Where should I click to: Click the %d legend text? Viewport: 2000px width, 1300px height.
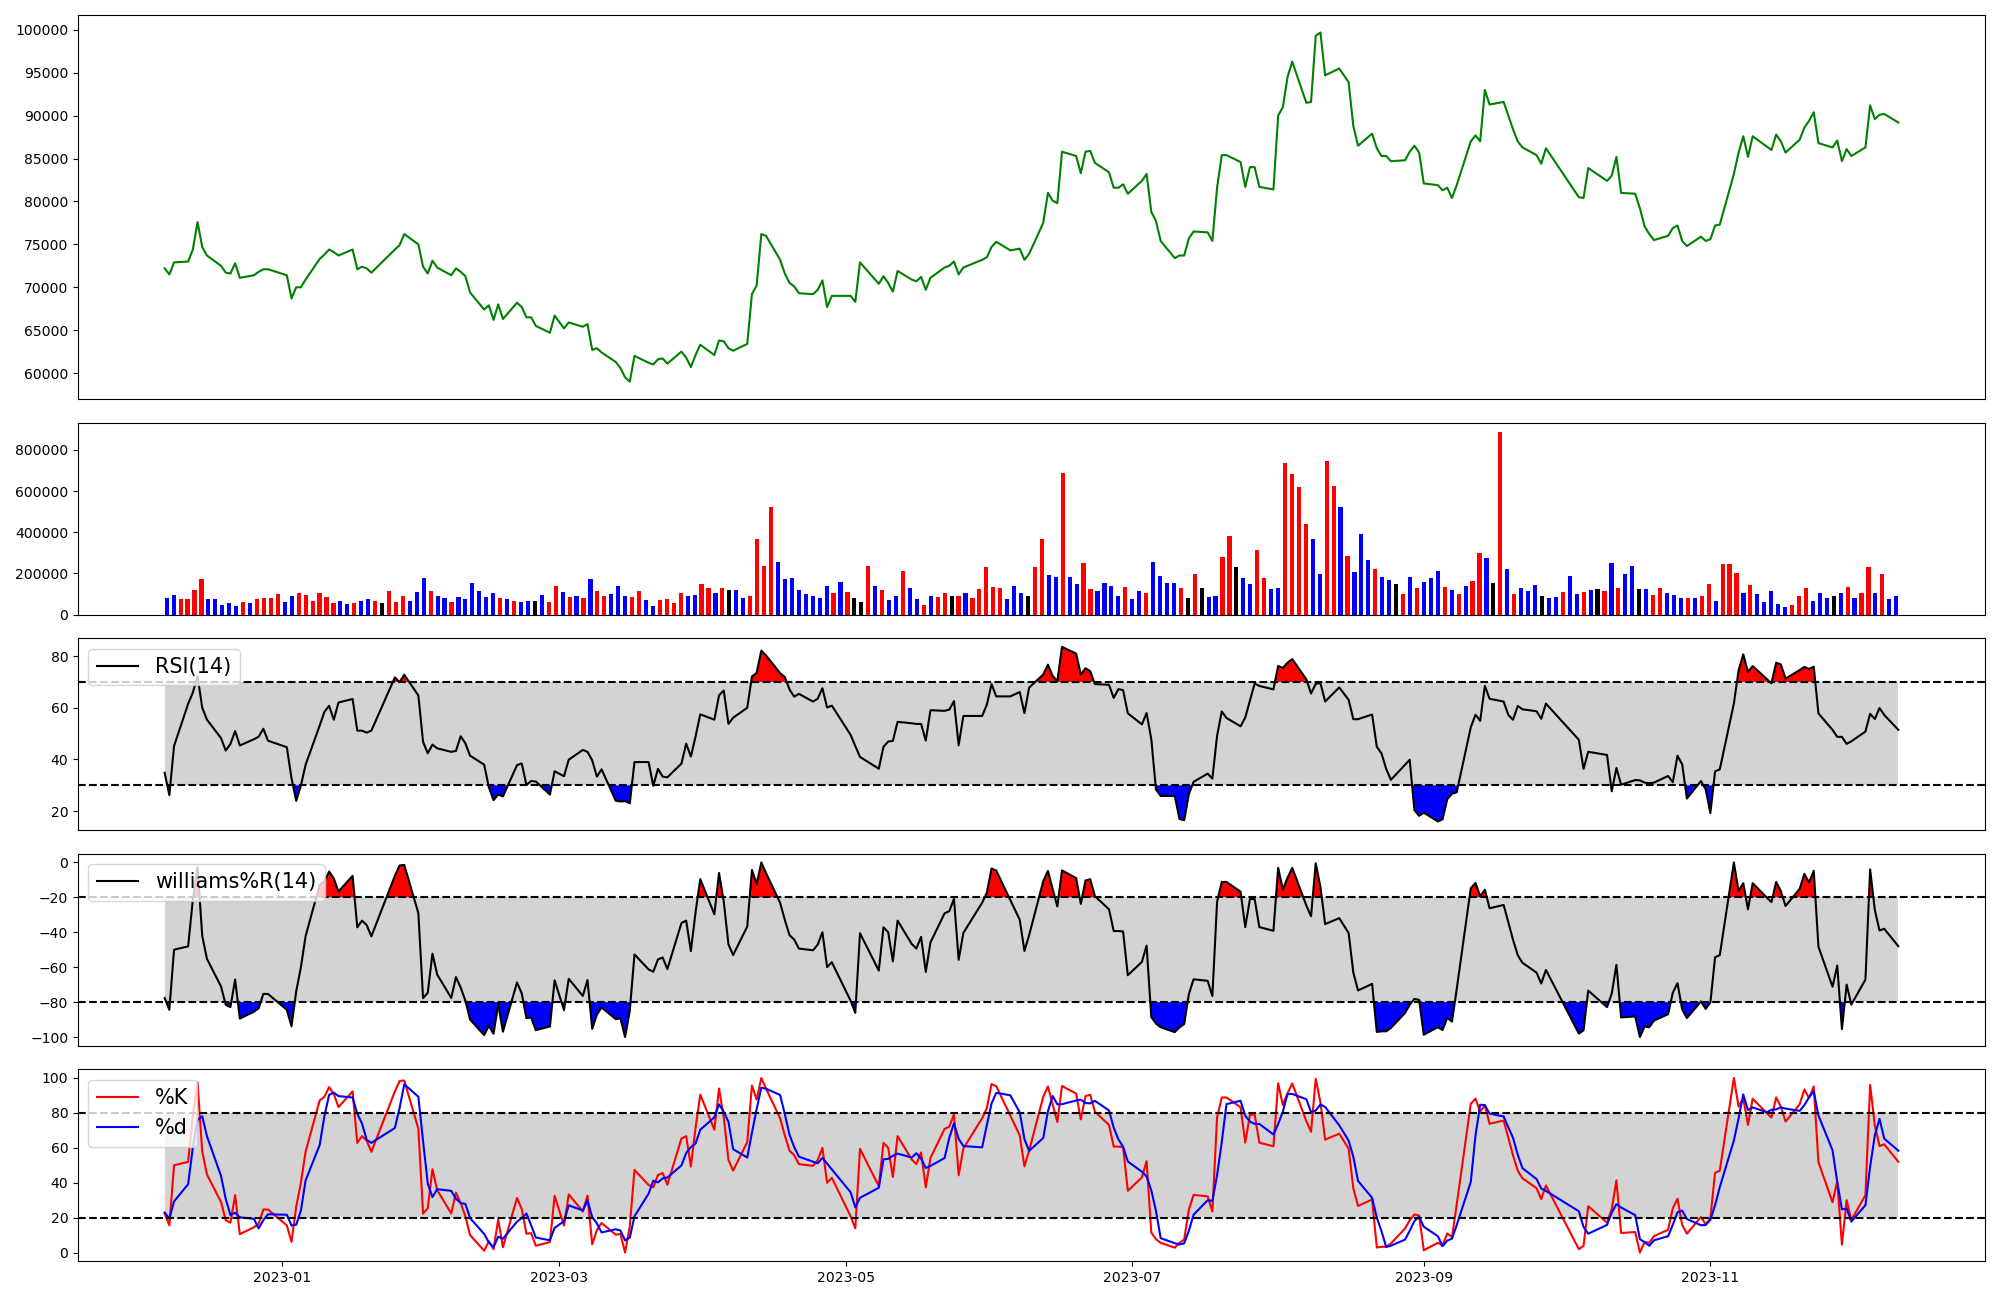(x=171, y=1127)
